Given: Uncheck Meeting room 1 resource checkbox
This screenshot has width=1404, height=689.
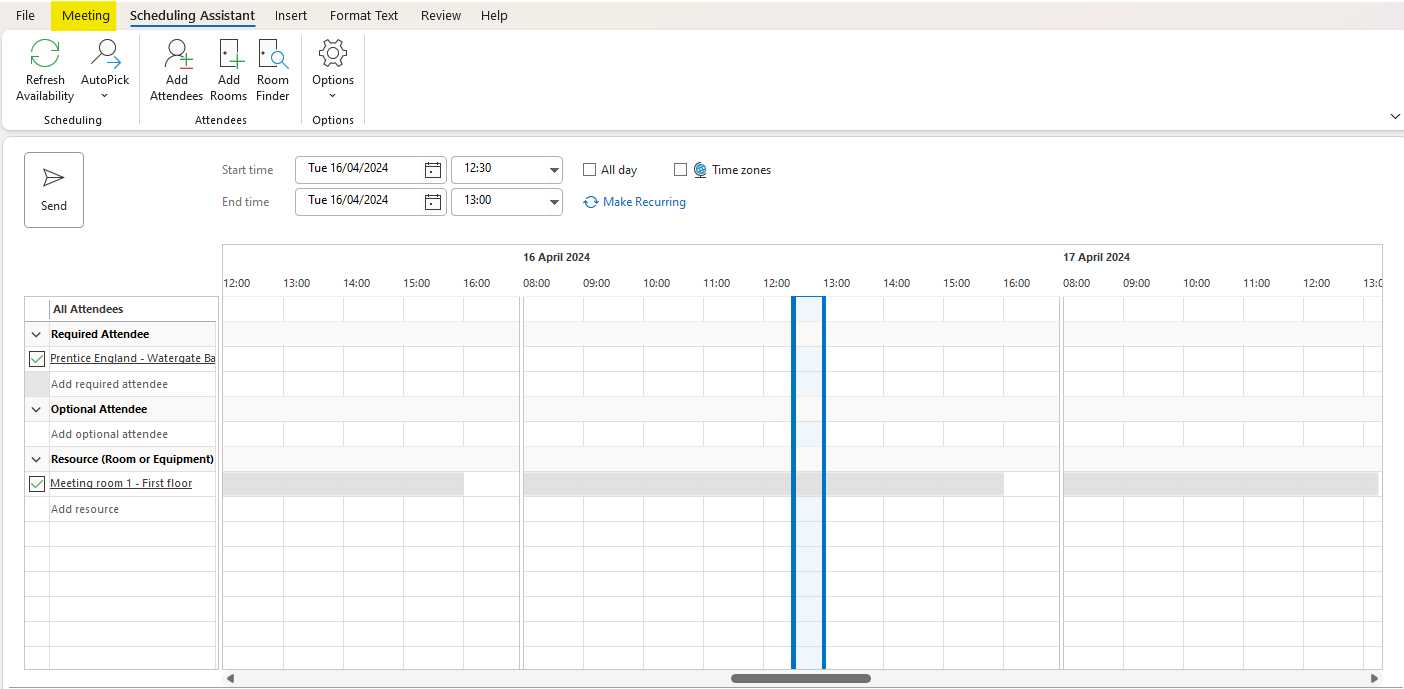Looking at the screenshot, I should point(37,484).
